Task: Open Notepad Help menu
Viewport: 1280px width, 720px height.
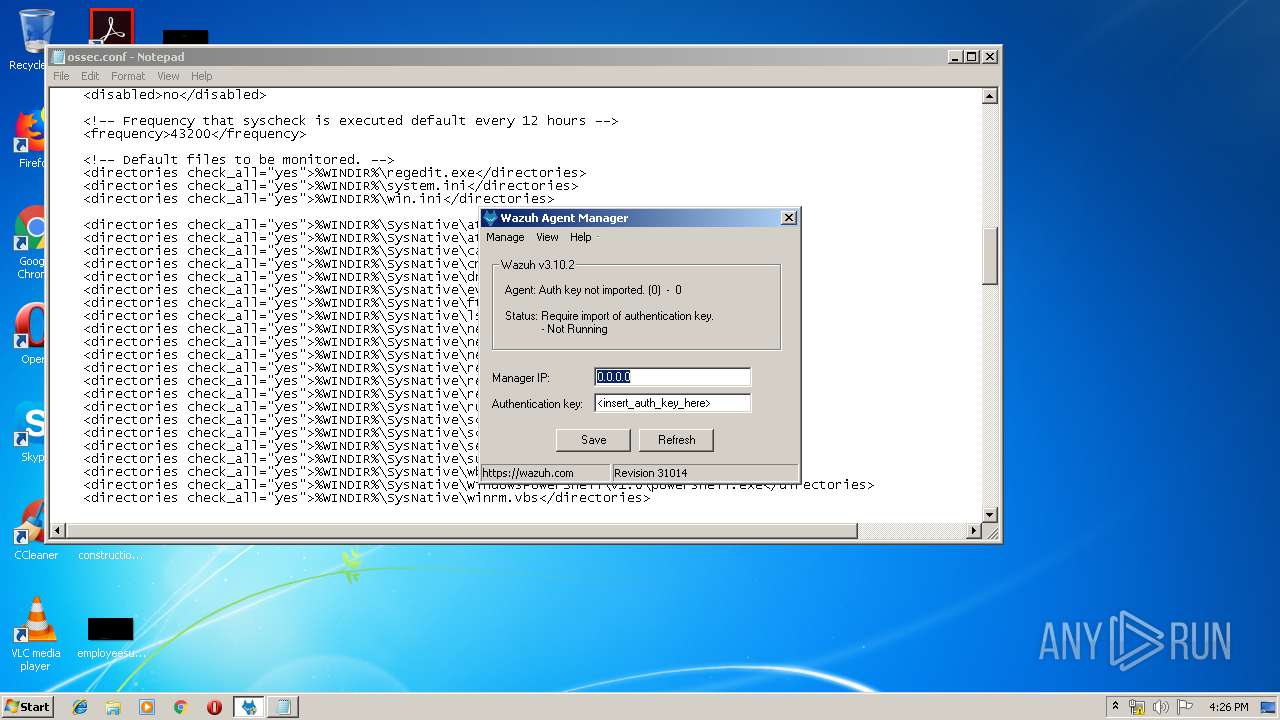Action: (x=202, y=76)
